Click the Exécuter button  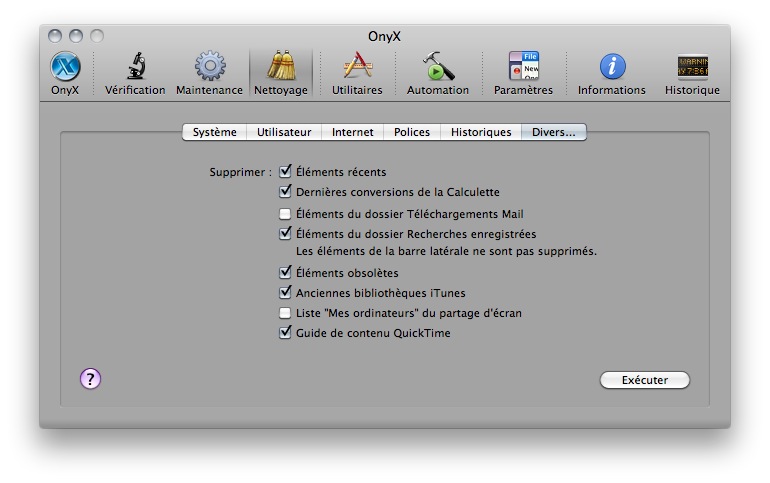point(645,380)
